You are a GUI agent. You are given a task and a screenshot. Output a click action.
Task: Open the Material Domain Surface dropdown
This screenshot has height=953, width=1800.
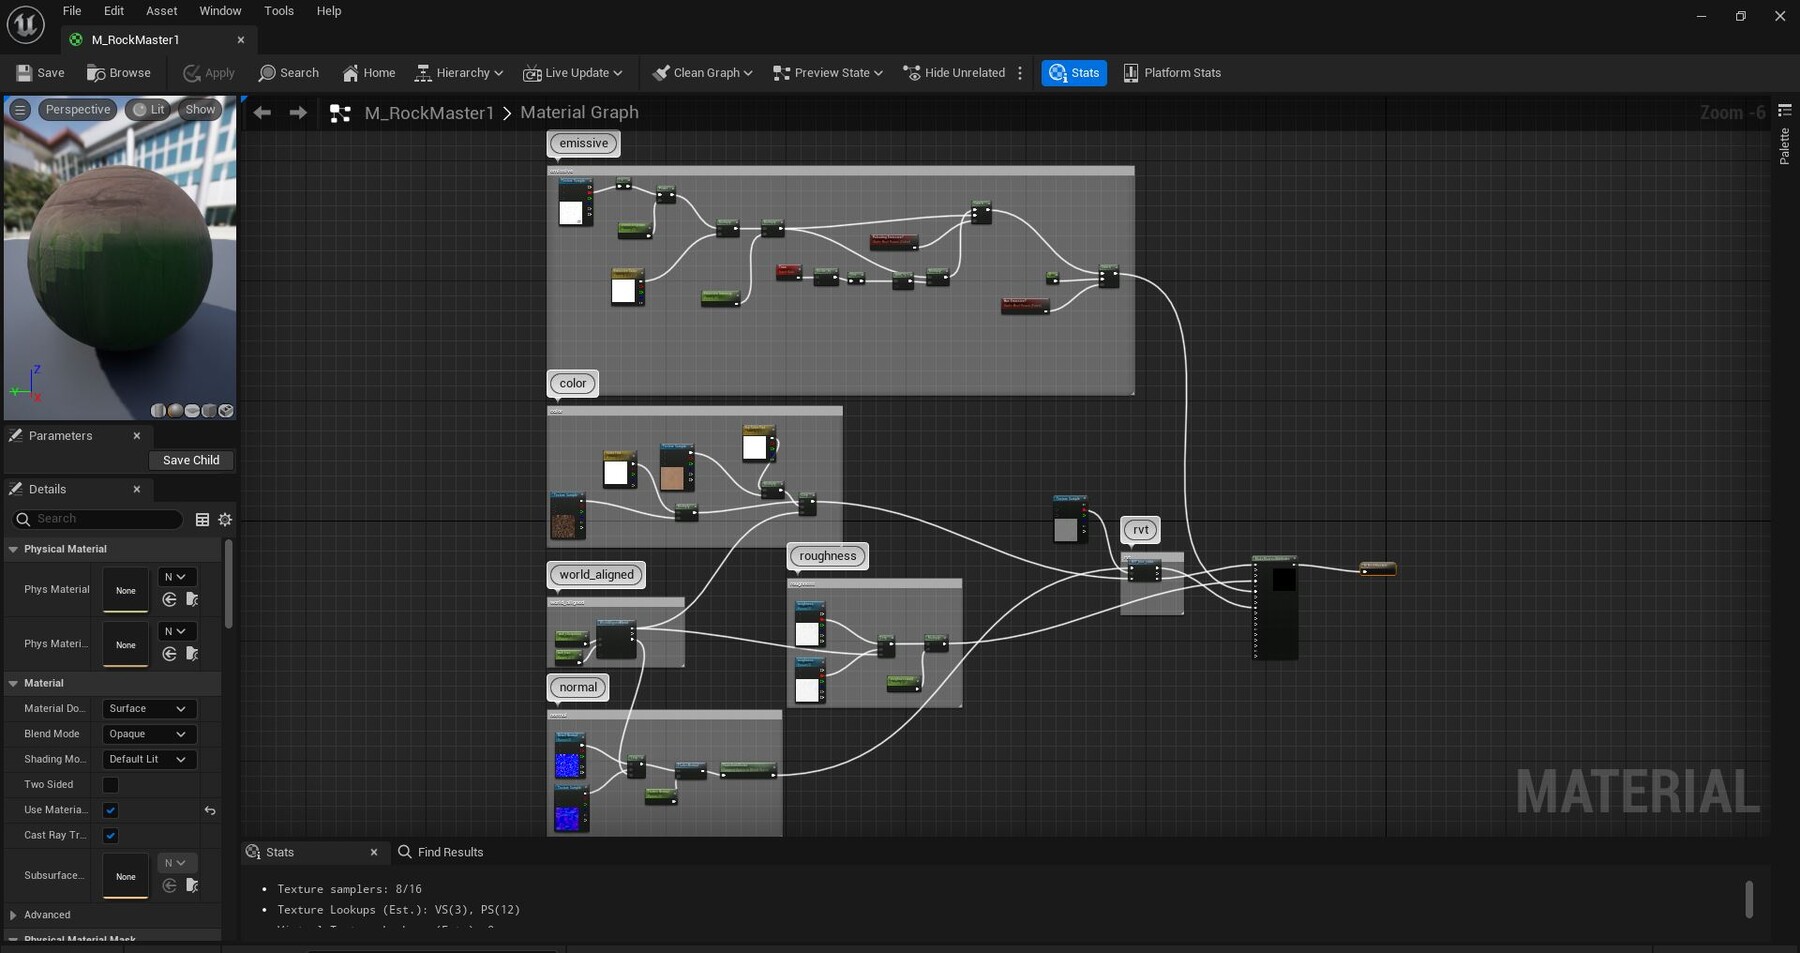tap(148, 709)
